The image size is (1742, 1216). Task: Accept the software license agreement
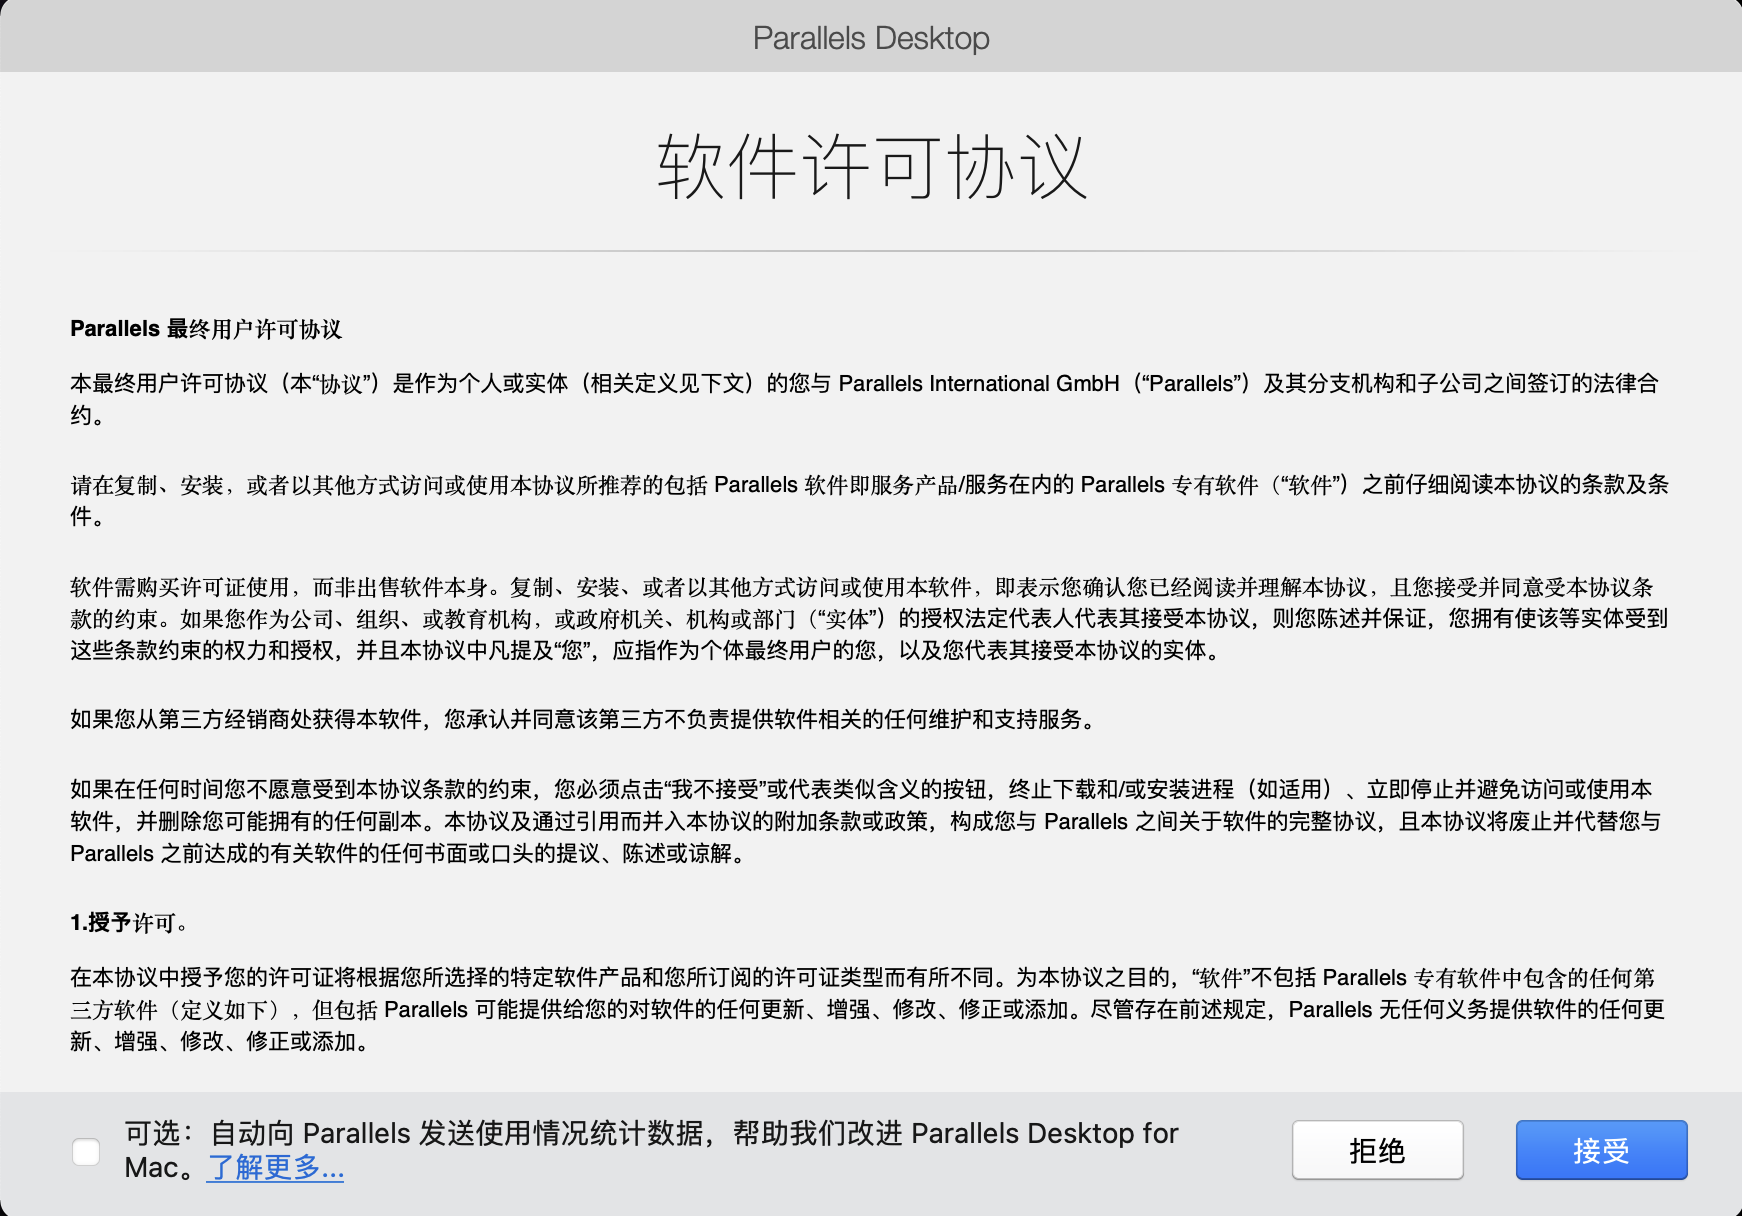point(1601,1149)
